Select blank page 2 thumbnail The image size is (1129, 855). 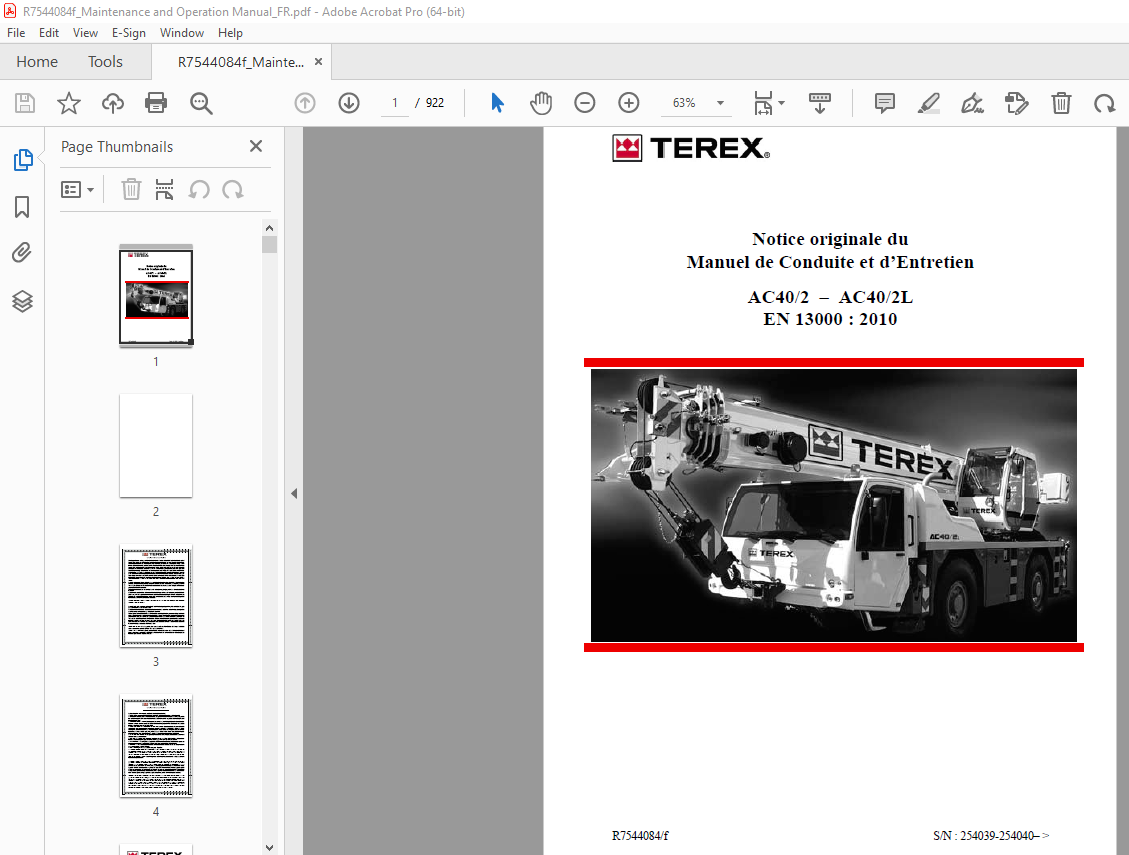click(x=156, y=445)
